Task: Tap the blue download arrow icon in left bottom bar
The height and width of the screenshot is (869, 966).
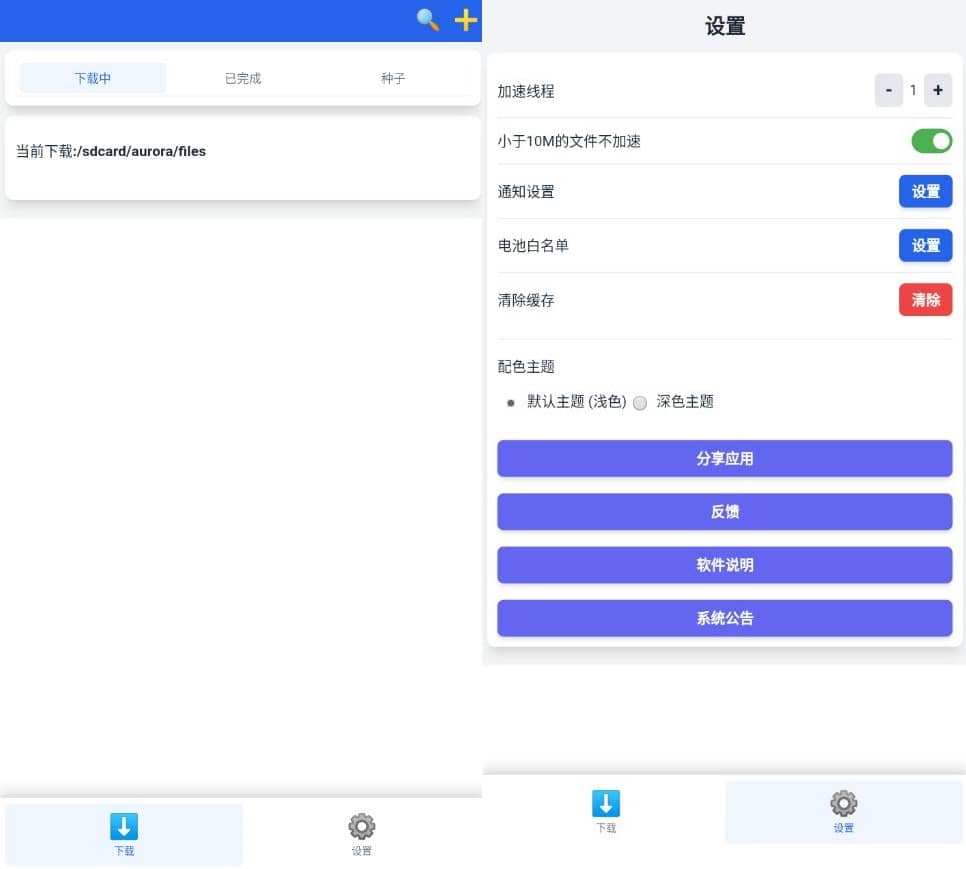Action: coord(124,827)
